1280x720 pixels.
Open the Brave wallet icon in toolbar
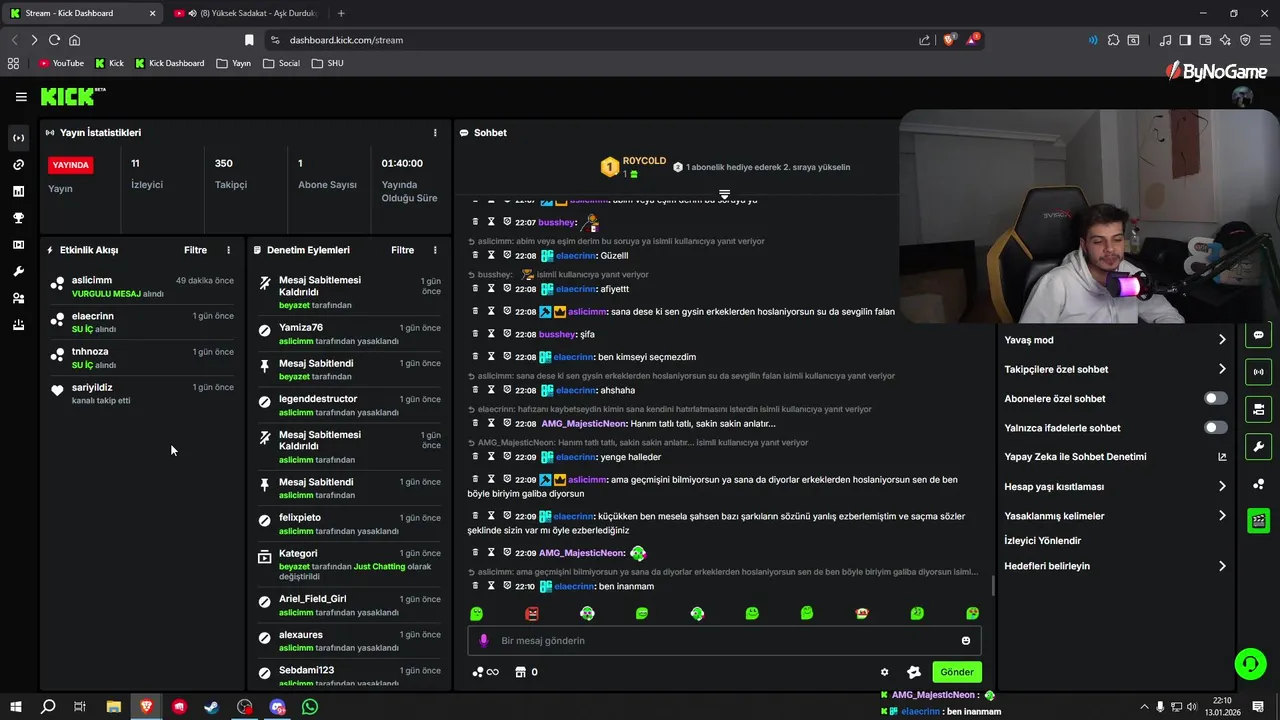point(1204,40)
